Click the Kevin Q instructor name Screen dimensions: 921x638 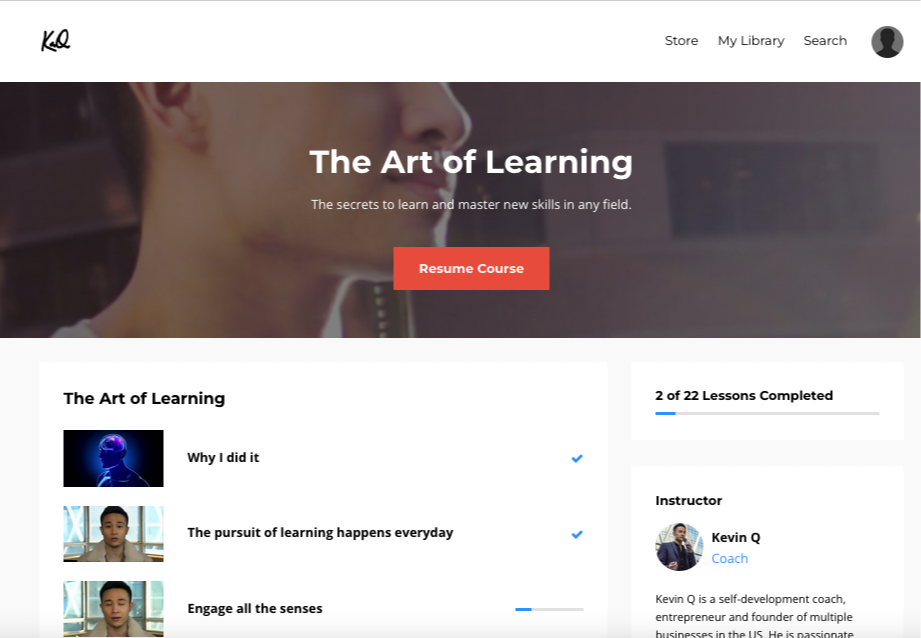[x=735, y=538]
